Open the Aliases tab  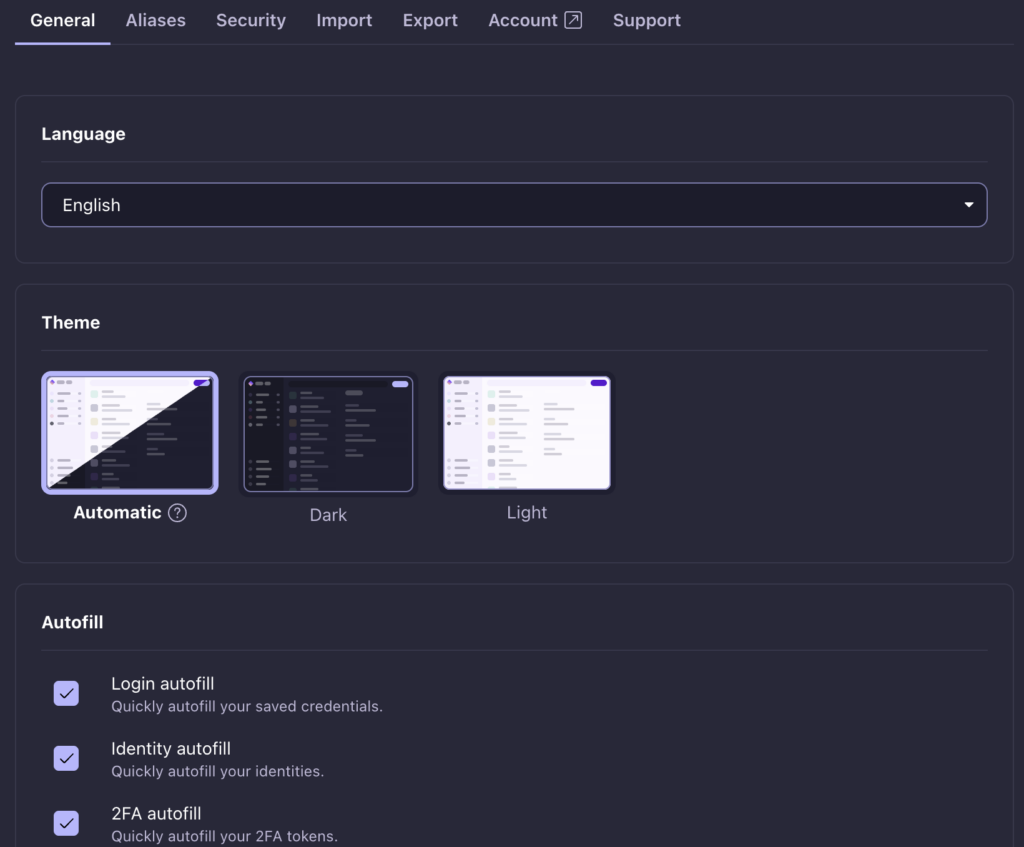point(155,20)
